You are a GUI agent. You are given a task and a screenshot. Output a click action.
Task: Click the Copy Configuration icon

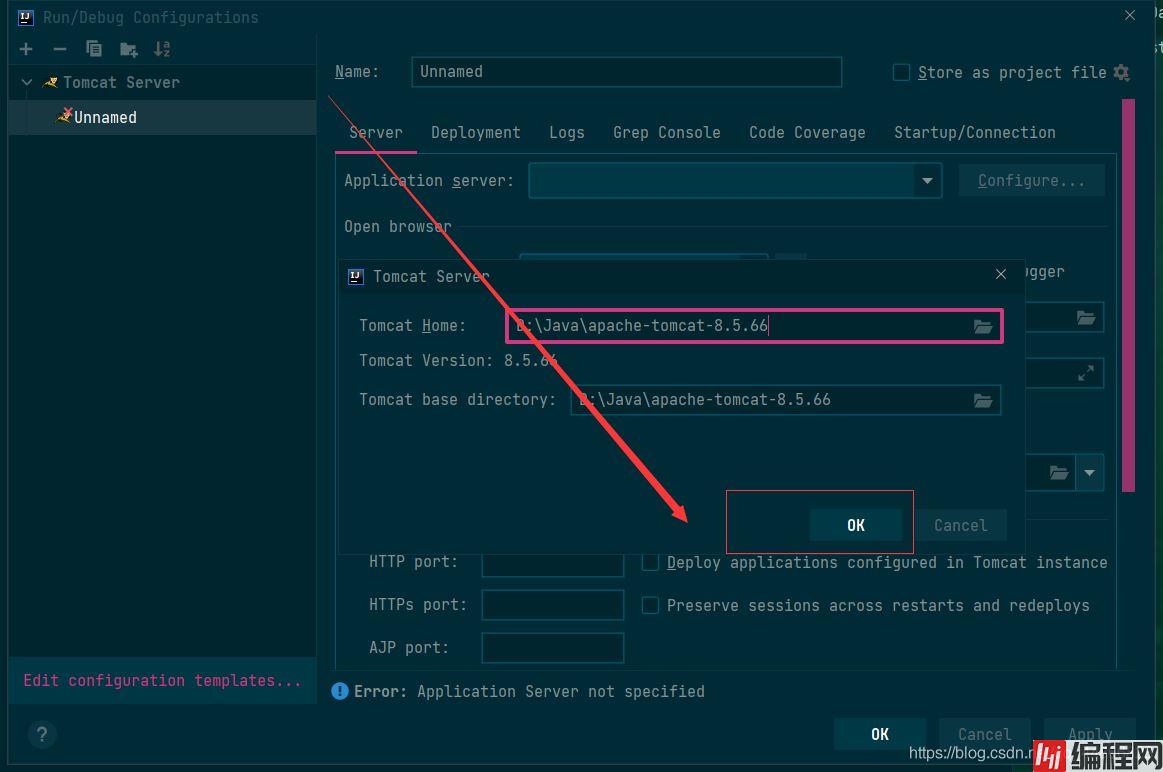point(94,49)
